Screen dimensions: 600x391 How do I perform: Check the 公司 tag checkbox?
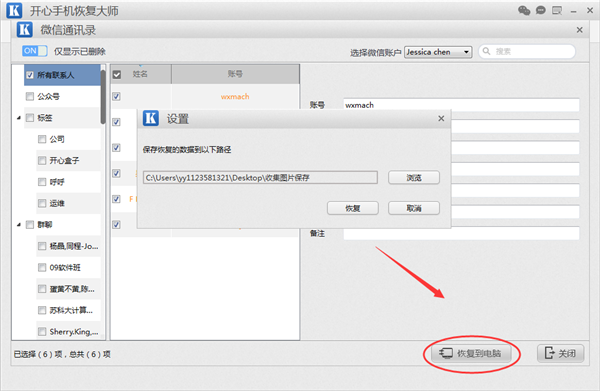pyautogui.click(x=42, y=139)
